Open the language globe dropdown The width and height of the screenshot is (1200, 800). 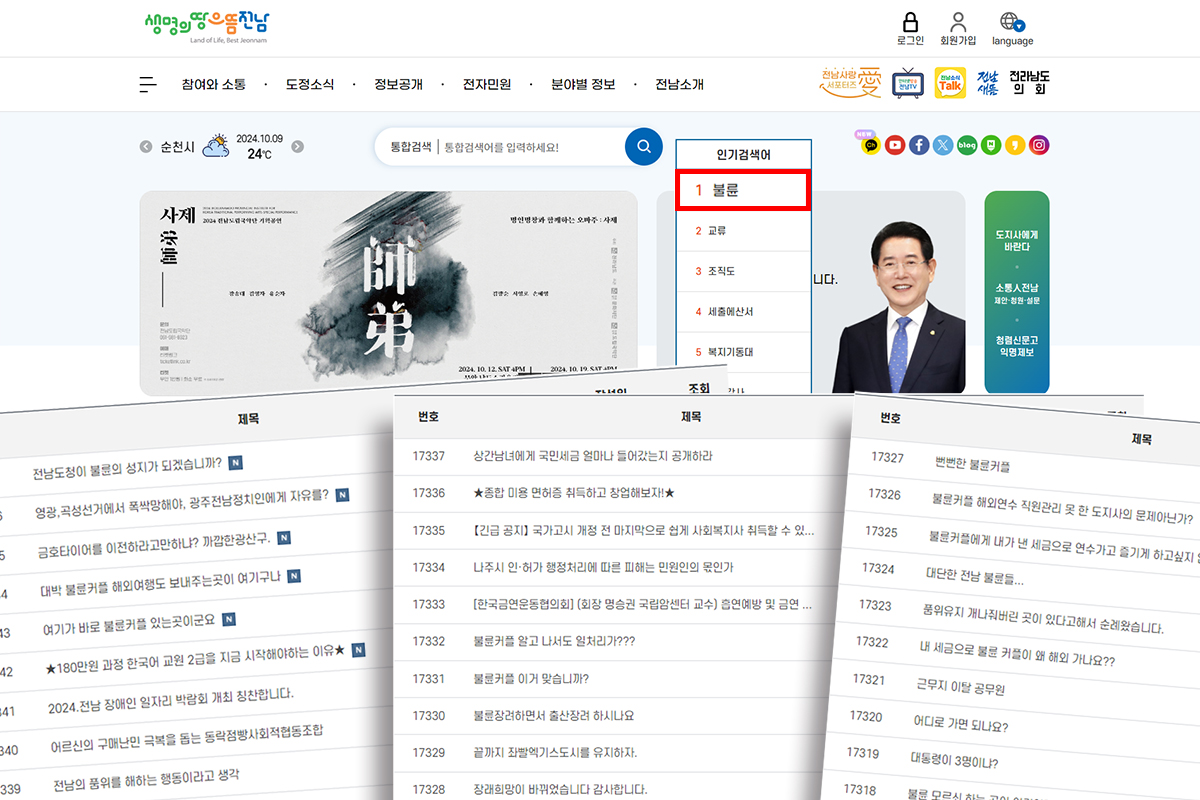(x=1012, y=23)
